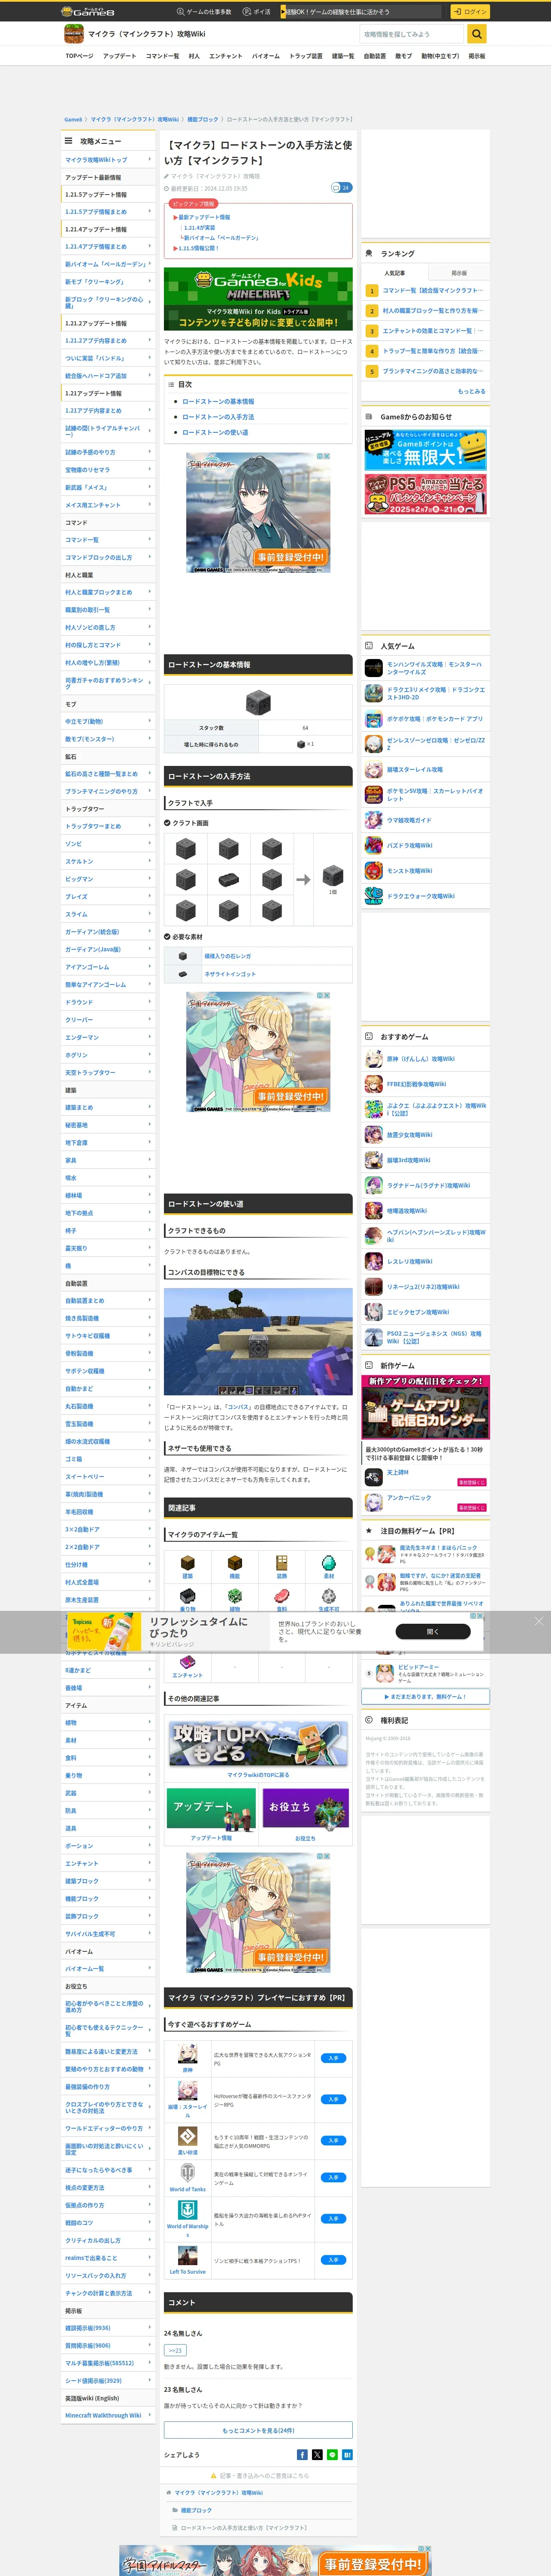Jump to ロードストーンの基本情報 in contents
551x2576 pixels.
pos(218,401)
